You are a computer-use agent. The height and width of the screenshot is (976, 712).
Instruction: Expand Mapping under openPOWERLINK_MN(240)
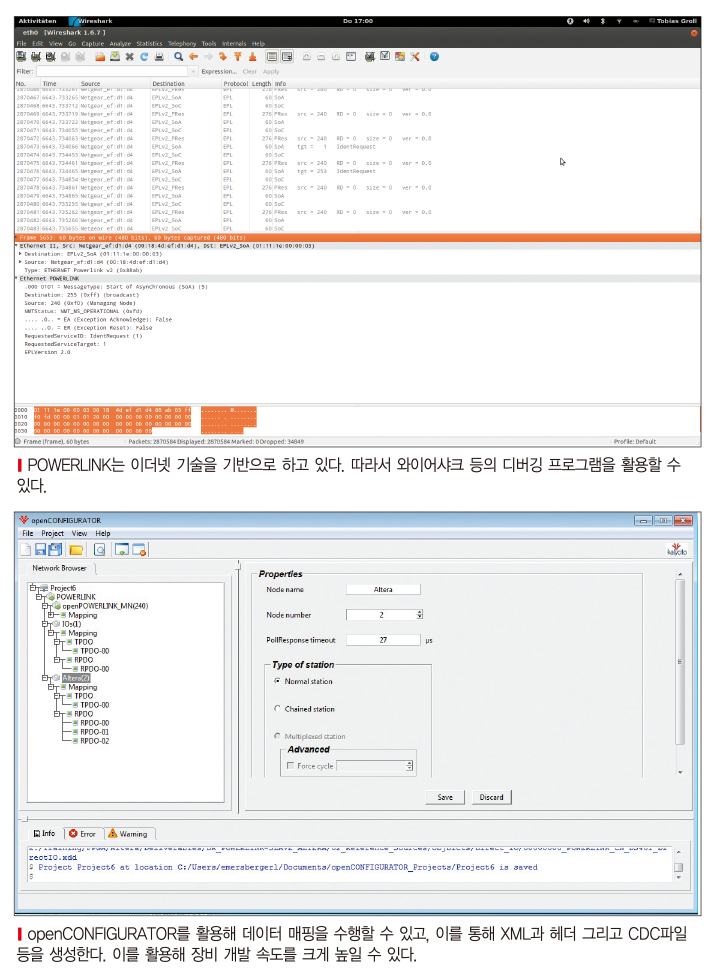coord(51,615)
